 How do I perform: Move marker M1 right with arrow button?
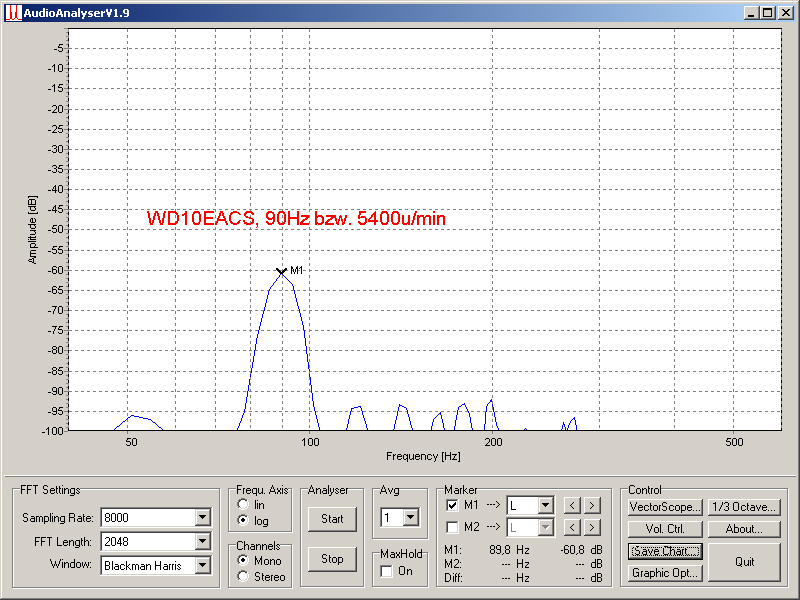(592, 506)
